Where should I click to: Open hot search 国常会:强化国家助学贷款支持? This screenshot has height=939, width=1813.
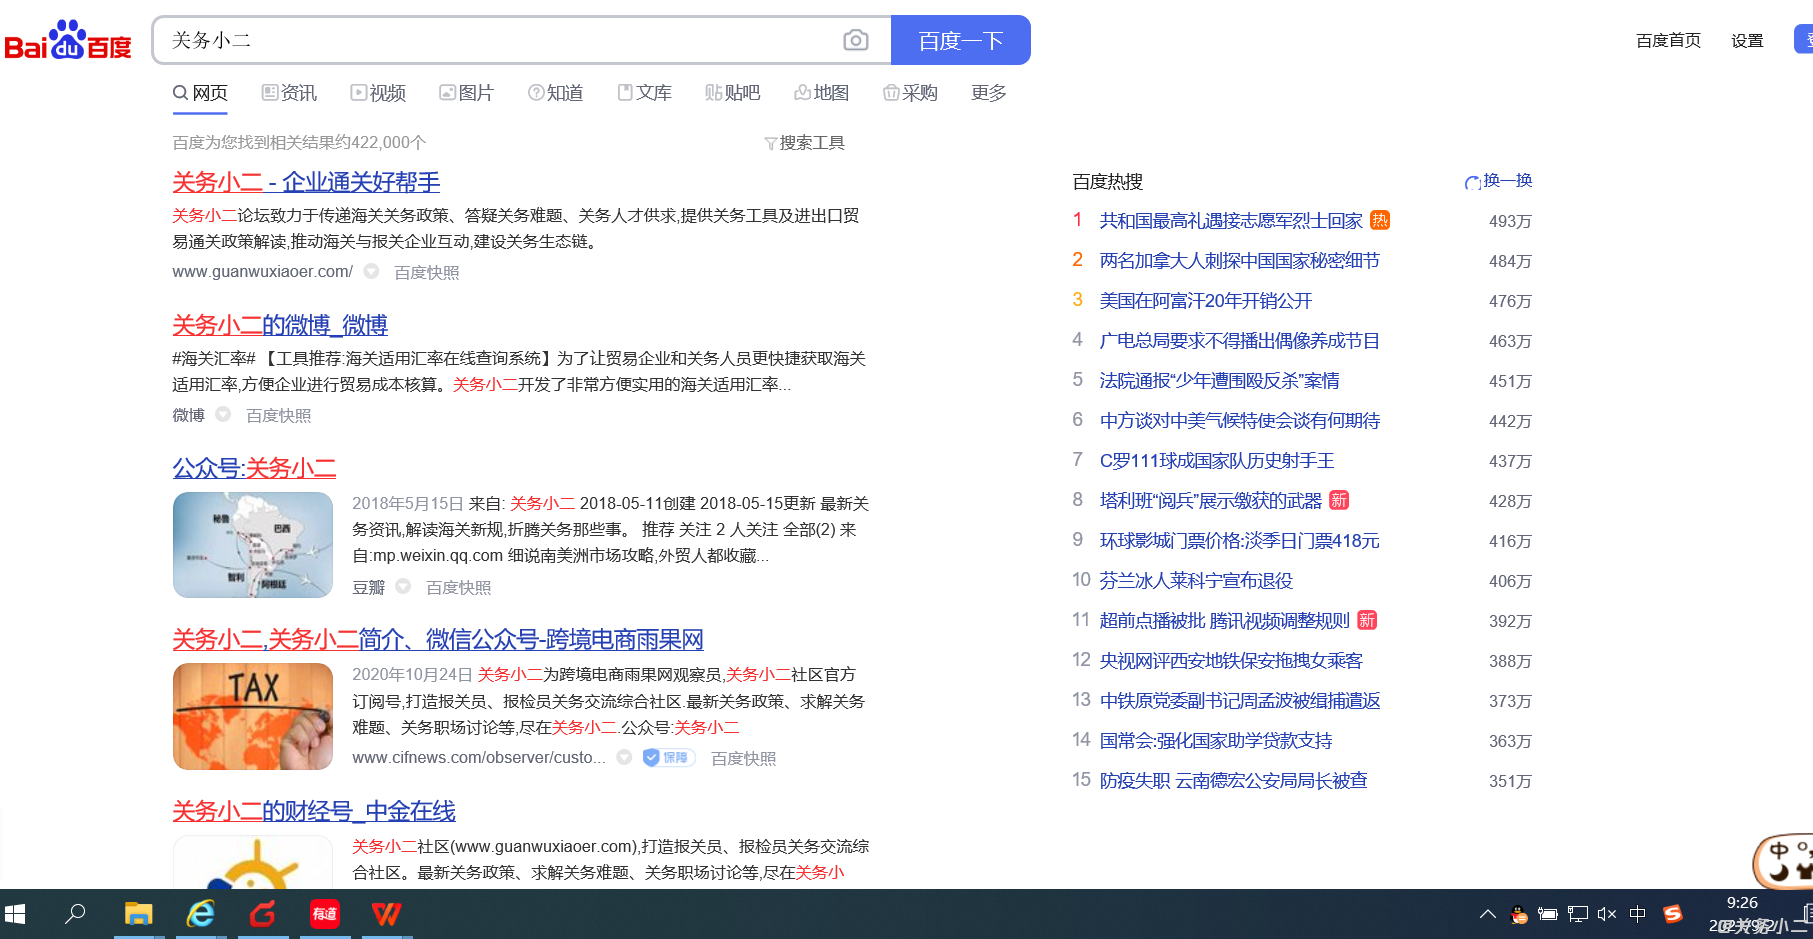coord(1216,741)
